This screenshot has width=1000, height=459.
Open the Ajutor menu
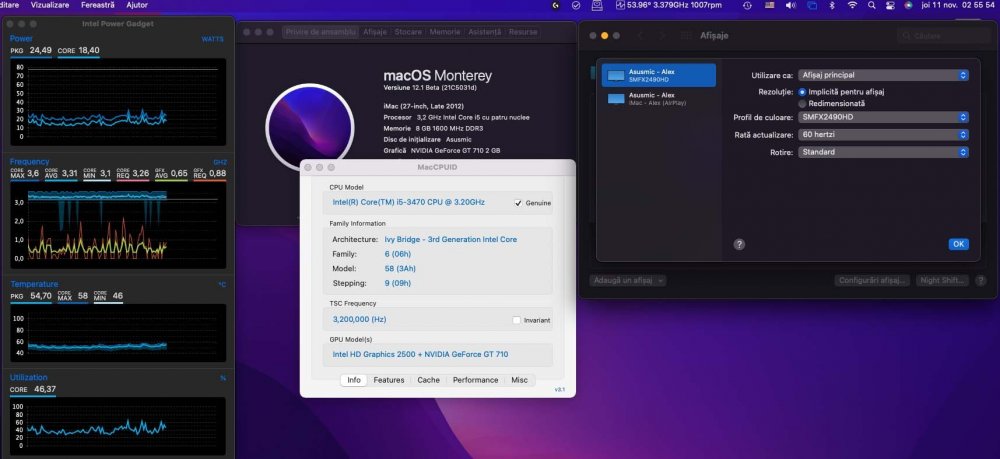[x=137, y=5]
